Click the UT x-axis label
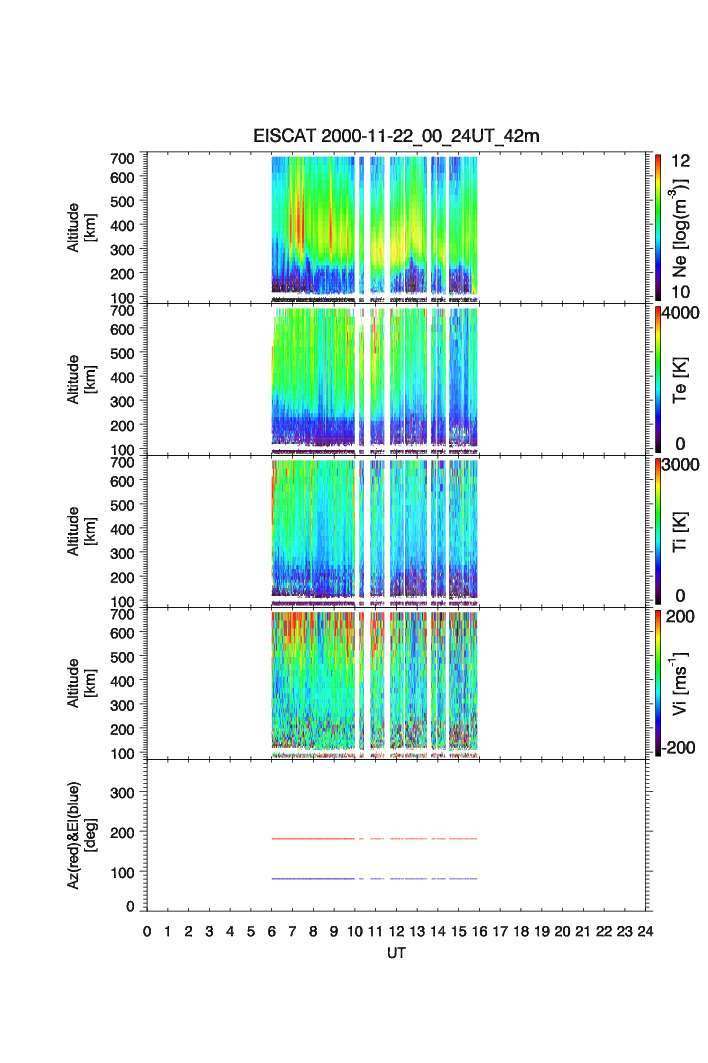Screen dimensions: 708x1063 [396, 954]
